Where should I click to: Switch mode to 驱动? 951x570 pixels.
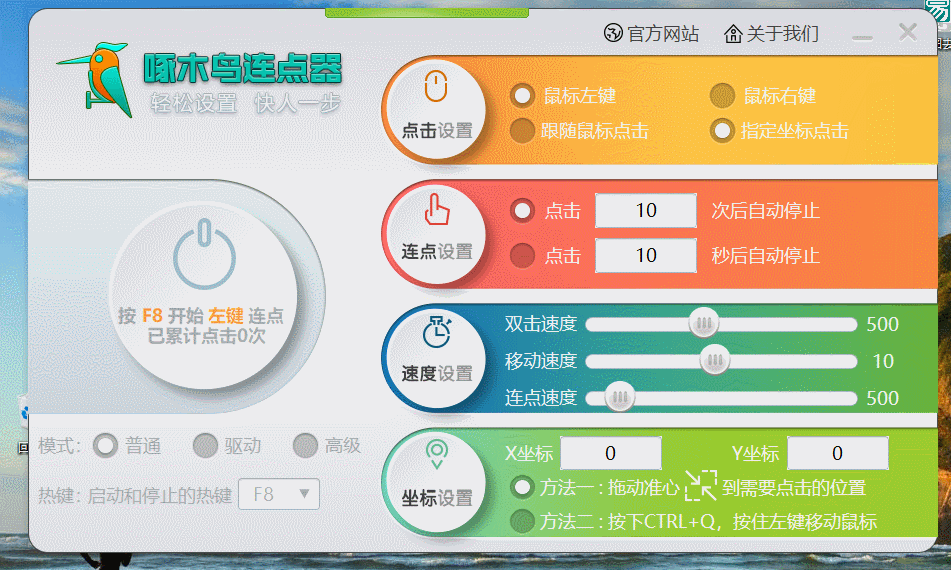pyautogui.click(x=205, y=446)
